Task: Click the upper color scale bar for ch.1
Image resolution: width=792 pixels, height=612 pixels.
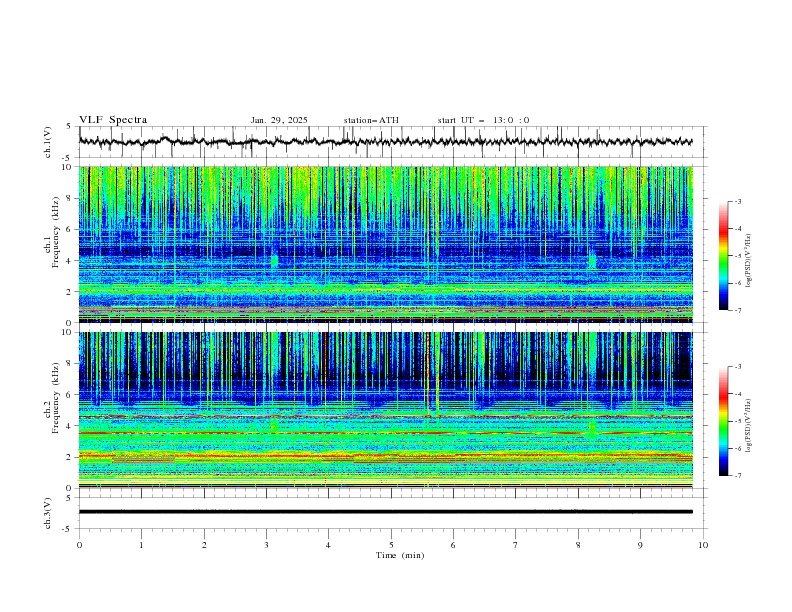Action: pos(723,256)
